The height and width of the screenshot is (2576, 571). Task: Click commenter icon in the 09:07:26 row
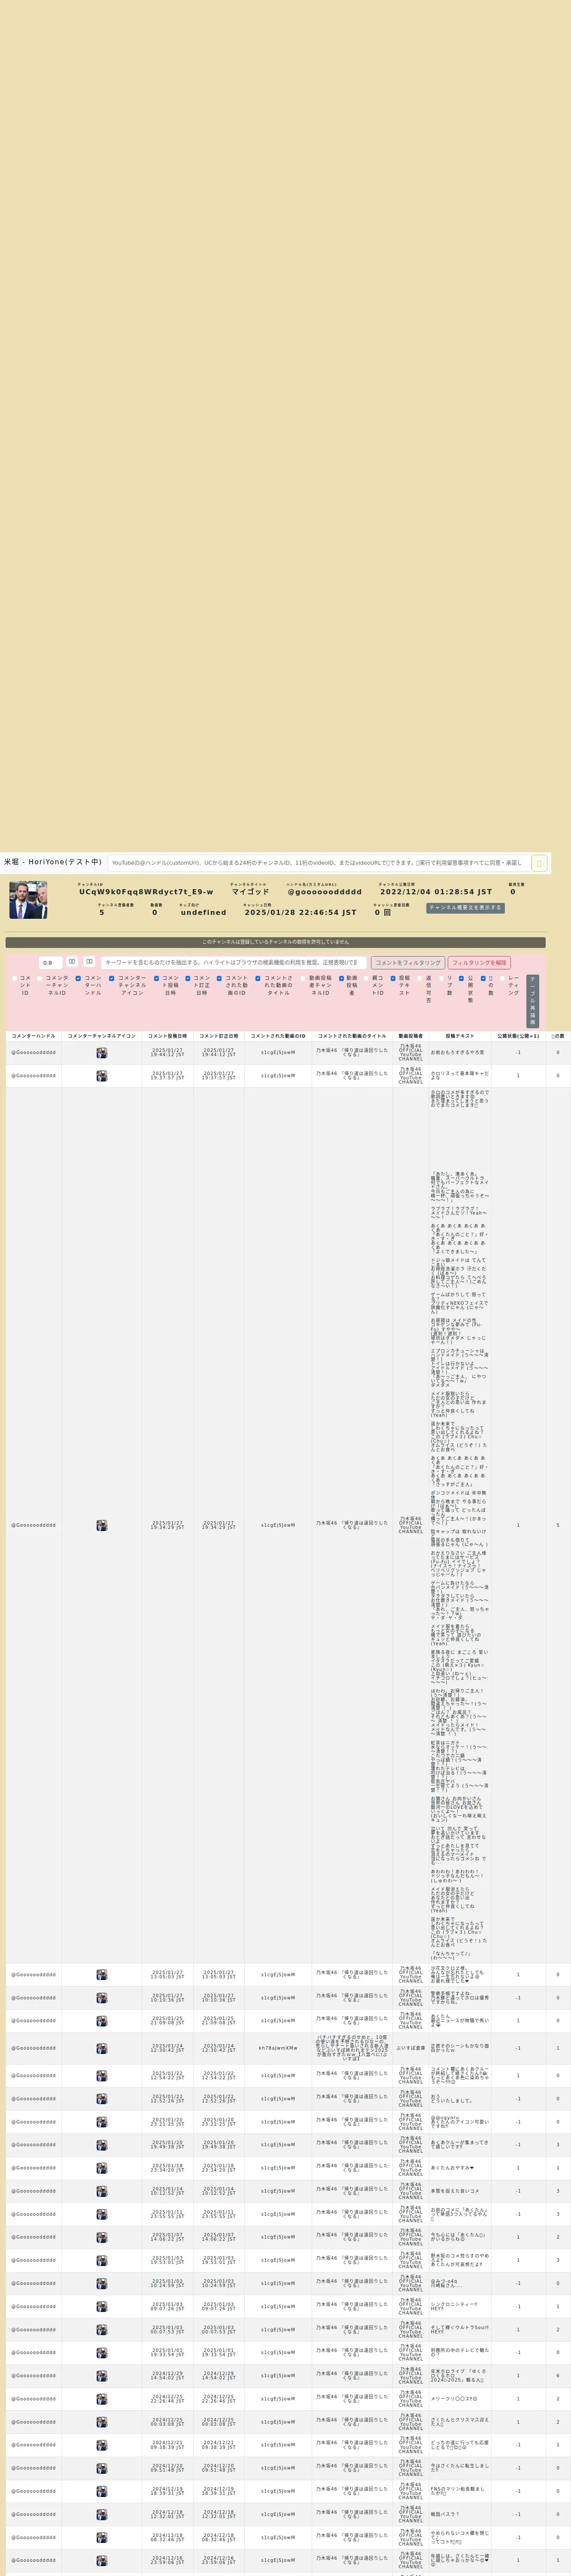pyautogui.click(x=102, y=2307)
